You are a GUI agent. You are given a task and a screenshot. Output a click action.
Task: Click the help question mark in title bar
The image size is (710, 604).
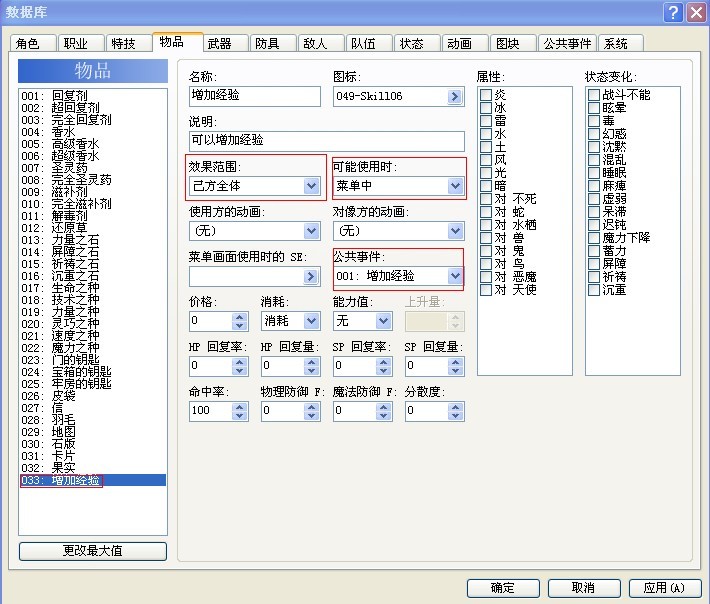click(x=673, y=12)
